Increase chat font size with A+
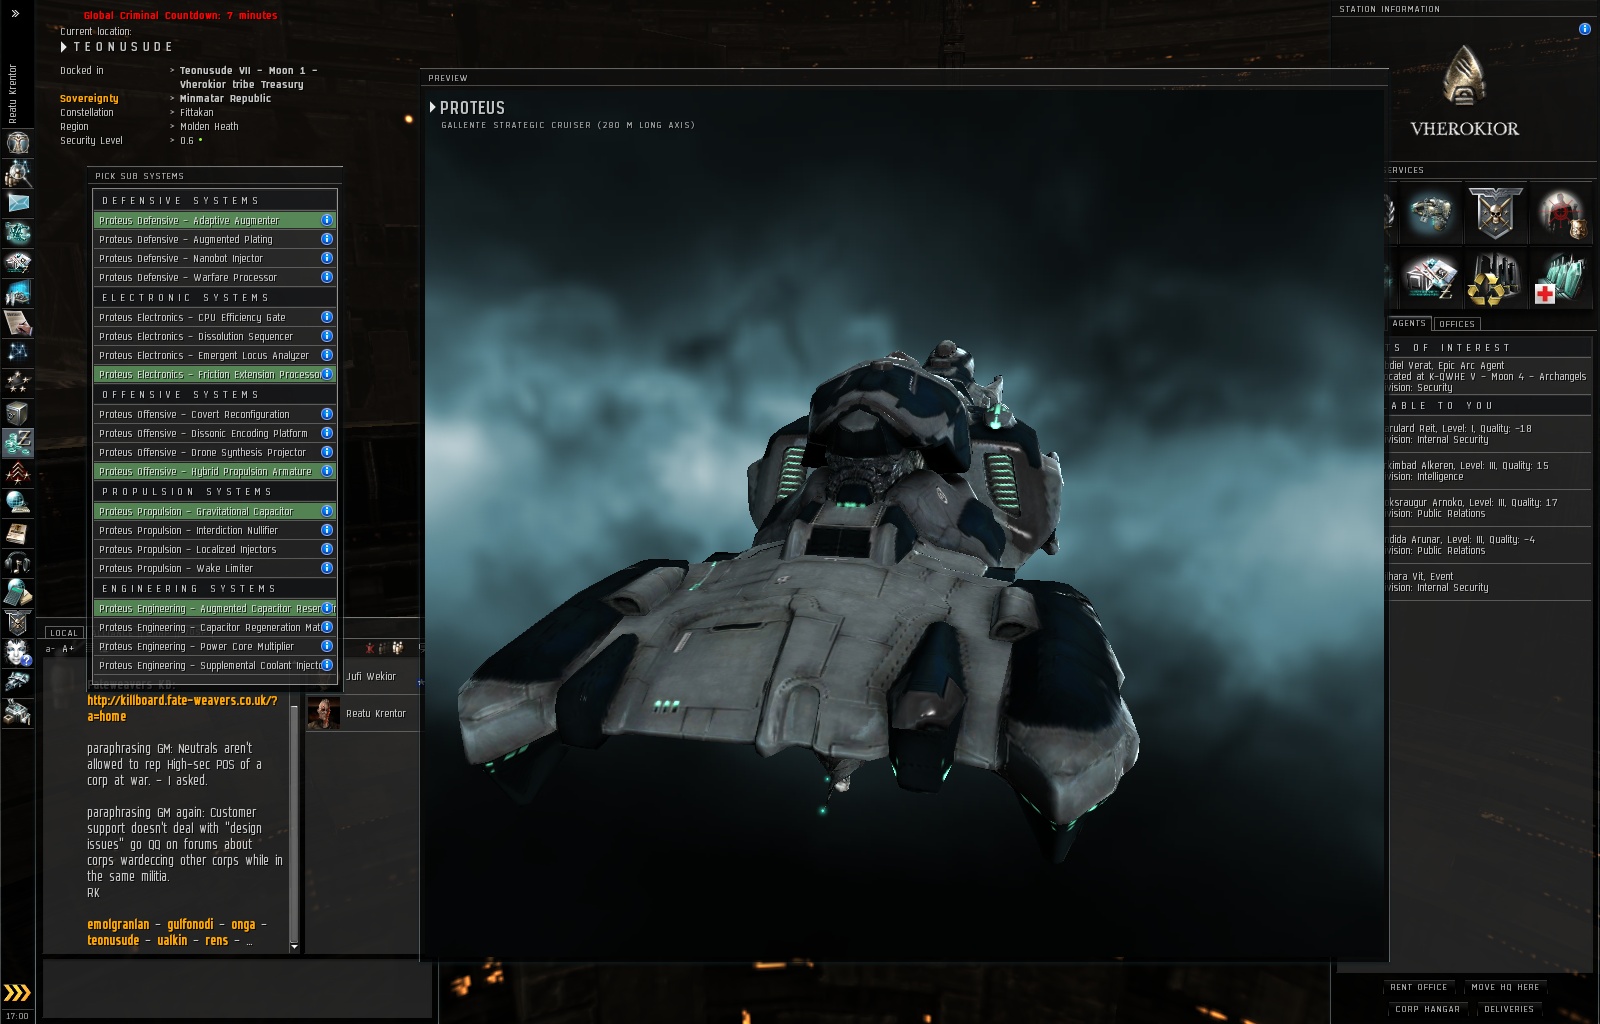This screenshot has width=1600, height=1024. click(68, 649)
